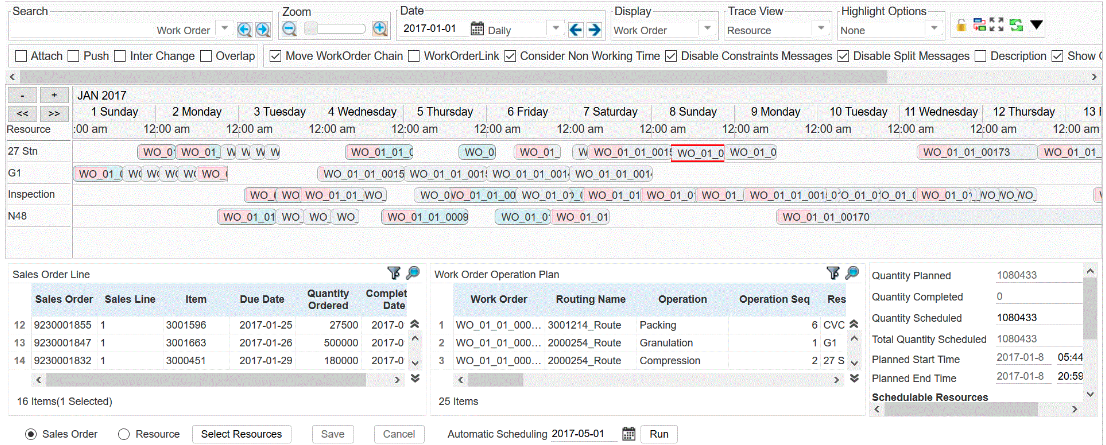This screenshot has width=1106, height=445.
Task: Click the Sales Order Line horizontal scrollbar
Action: [x=205, y=380]
